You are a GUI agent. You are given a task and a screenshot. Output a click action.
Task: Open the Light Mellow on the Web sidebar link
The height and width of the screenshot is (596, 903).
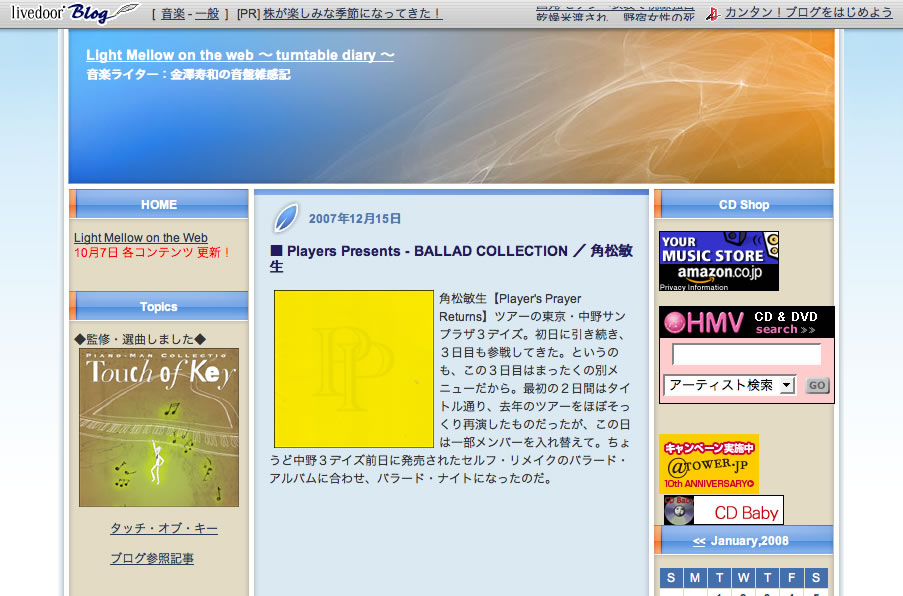(x=141, y=238)
